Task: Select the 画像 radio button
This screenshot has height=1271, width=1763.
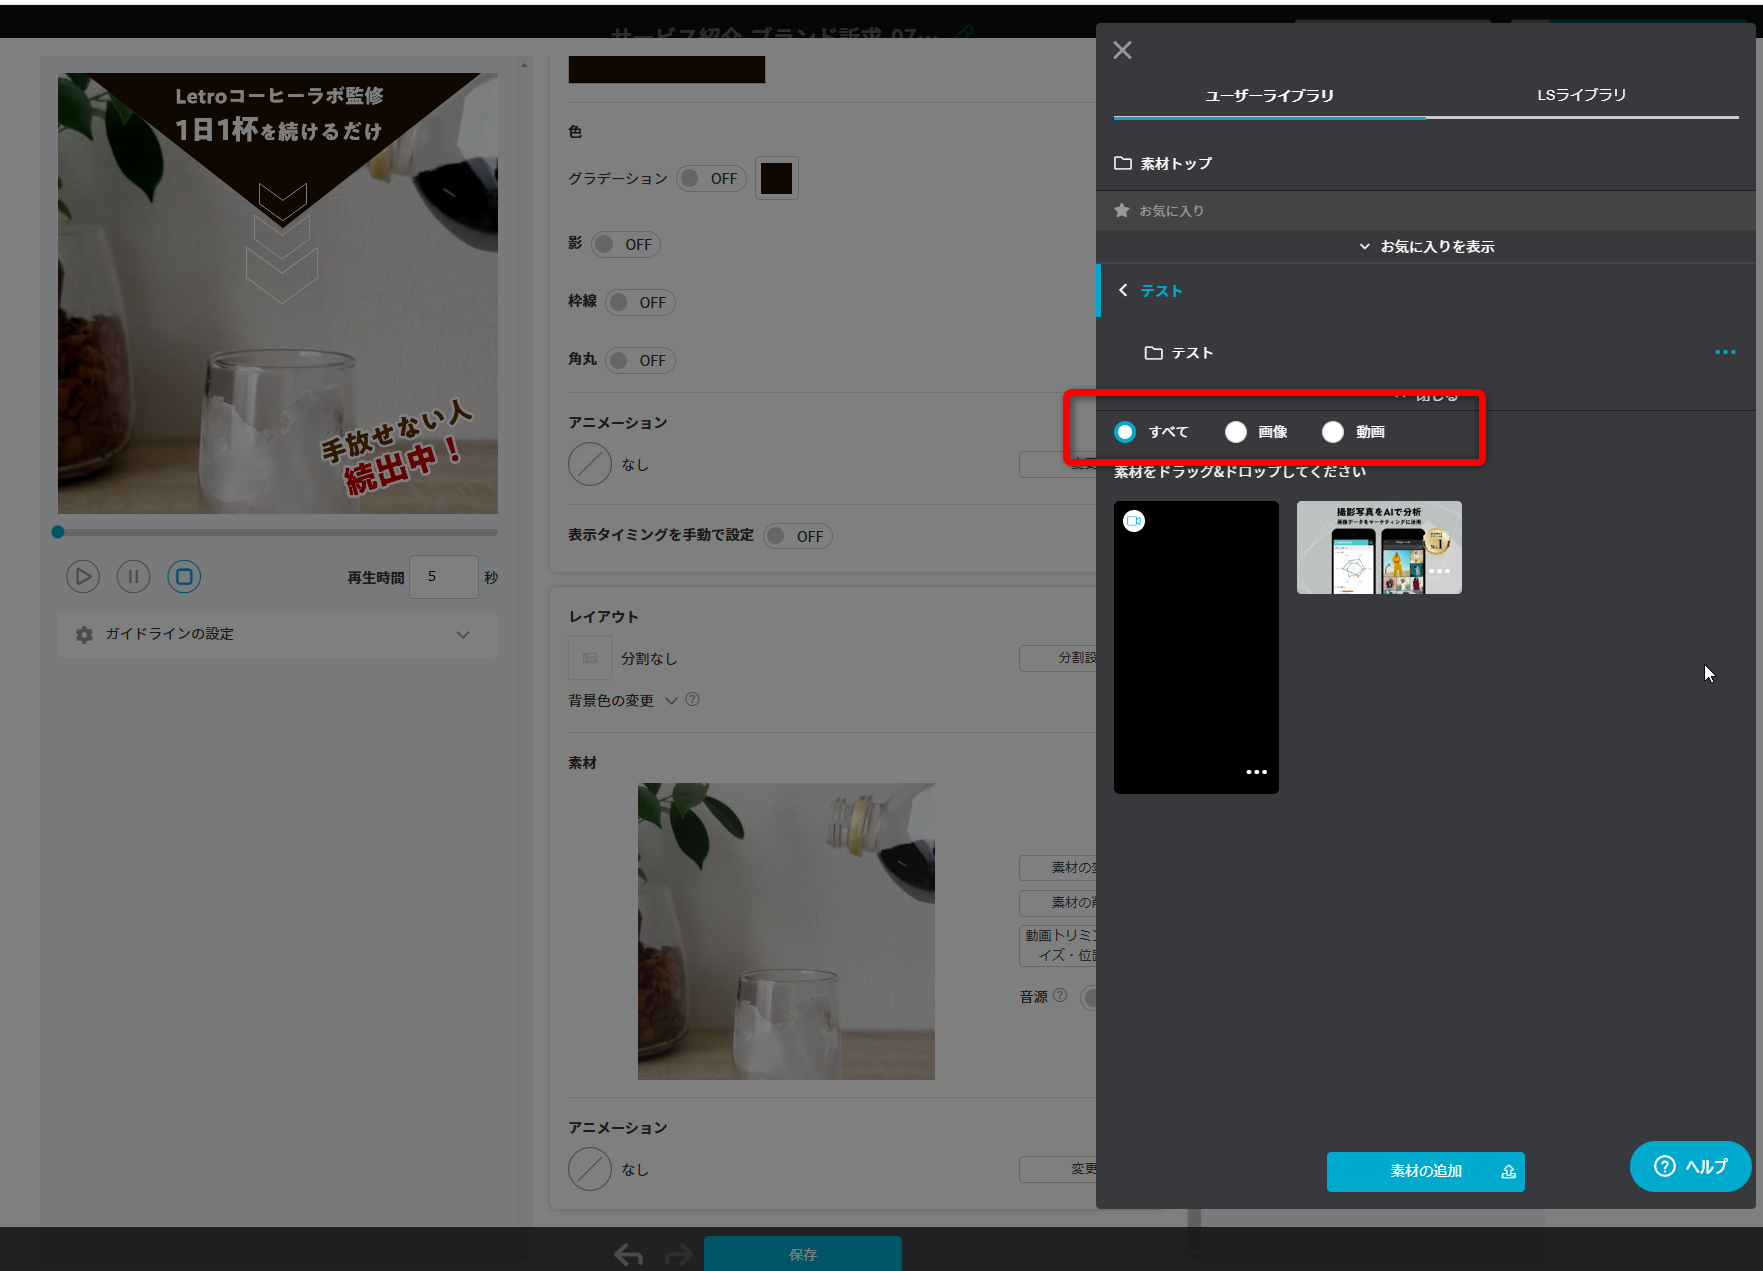Action: [x=1236, y=432]
